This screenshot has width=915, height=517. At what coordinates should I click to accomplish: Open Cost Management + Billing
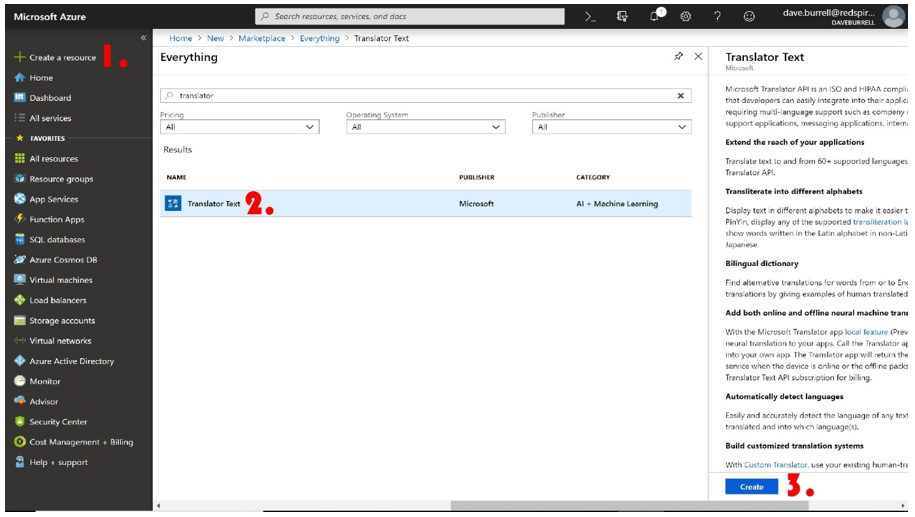tap(81, 442)
